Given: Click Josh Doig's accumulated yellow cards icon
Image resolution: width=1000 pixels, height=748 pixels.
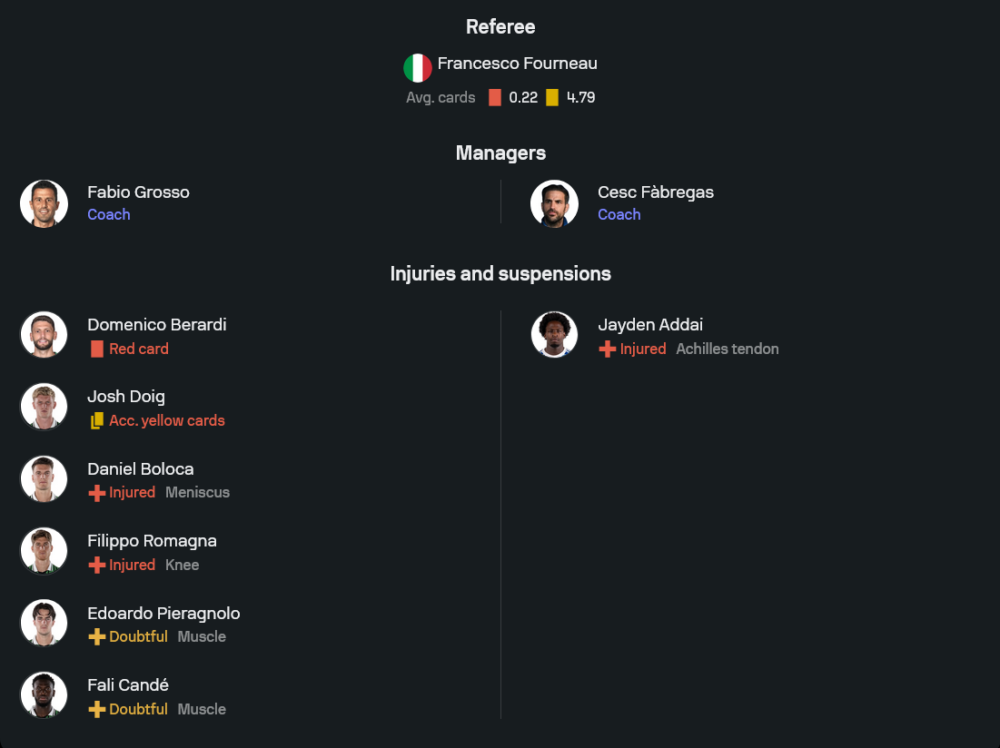Looking at the screenshot, I should tap(97, 421).
